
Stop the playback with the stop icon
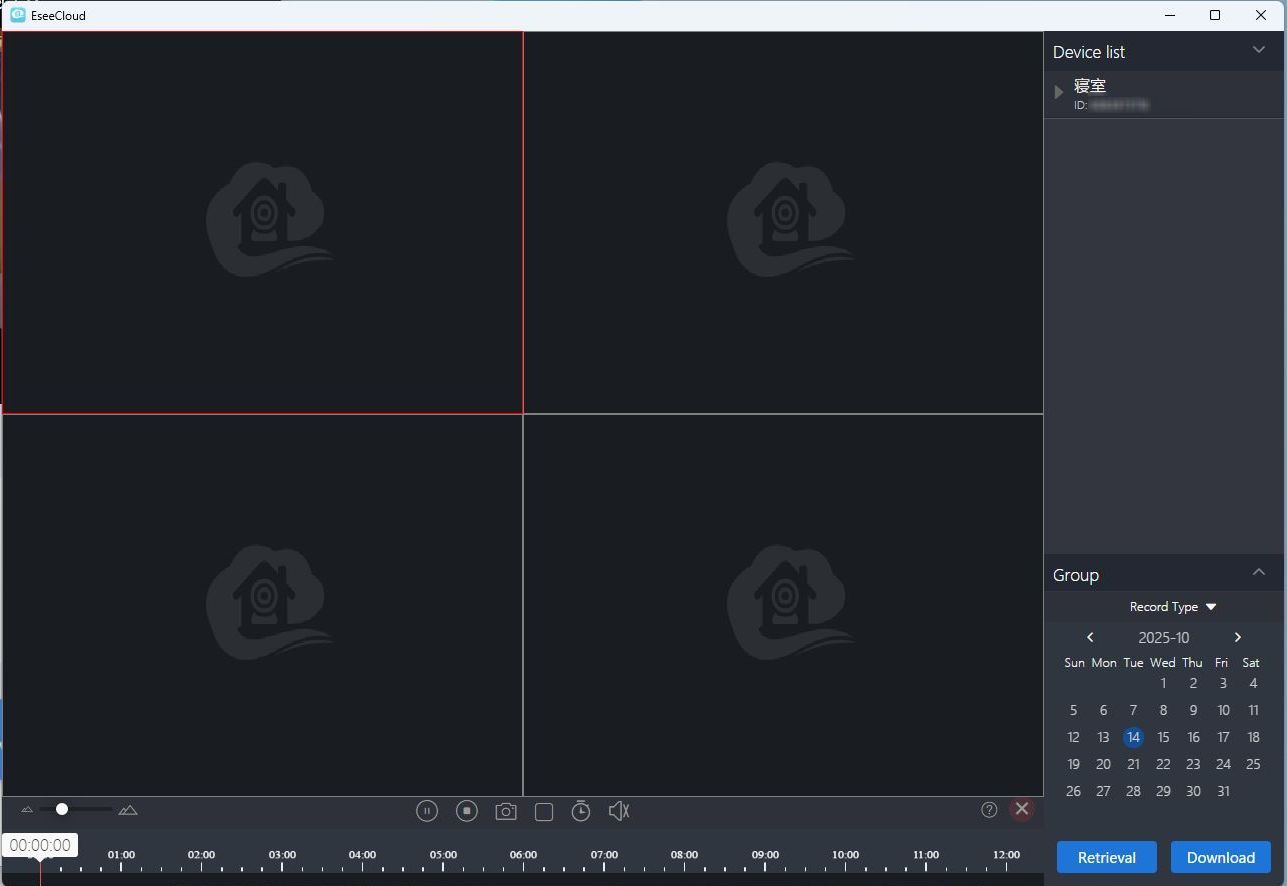click(x=467, y=811)
